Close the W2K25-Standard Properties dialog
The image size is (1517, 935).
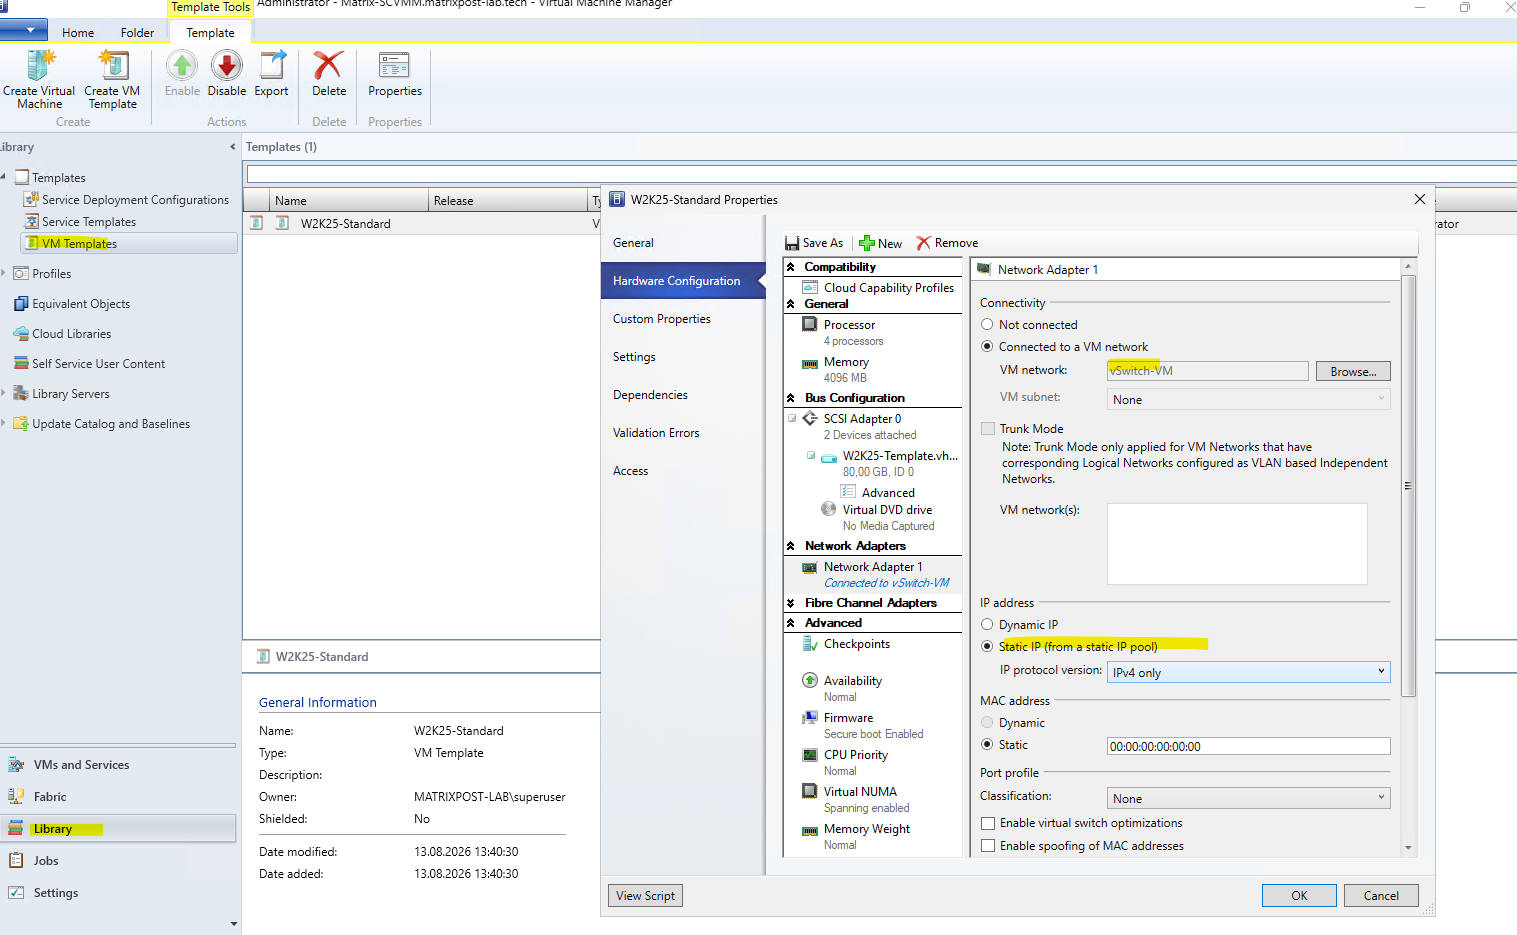tap(1419, 199)
